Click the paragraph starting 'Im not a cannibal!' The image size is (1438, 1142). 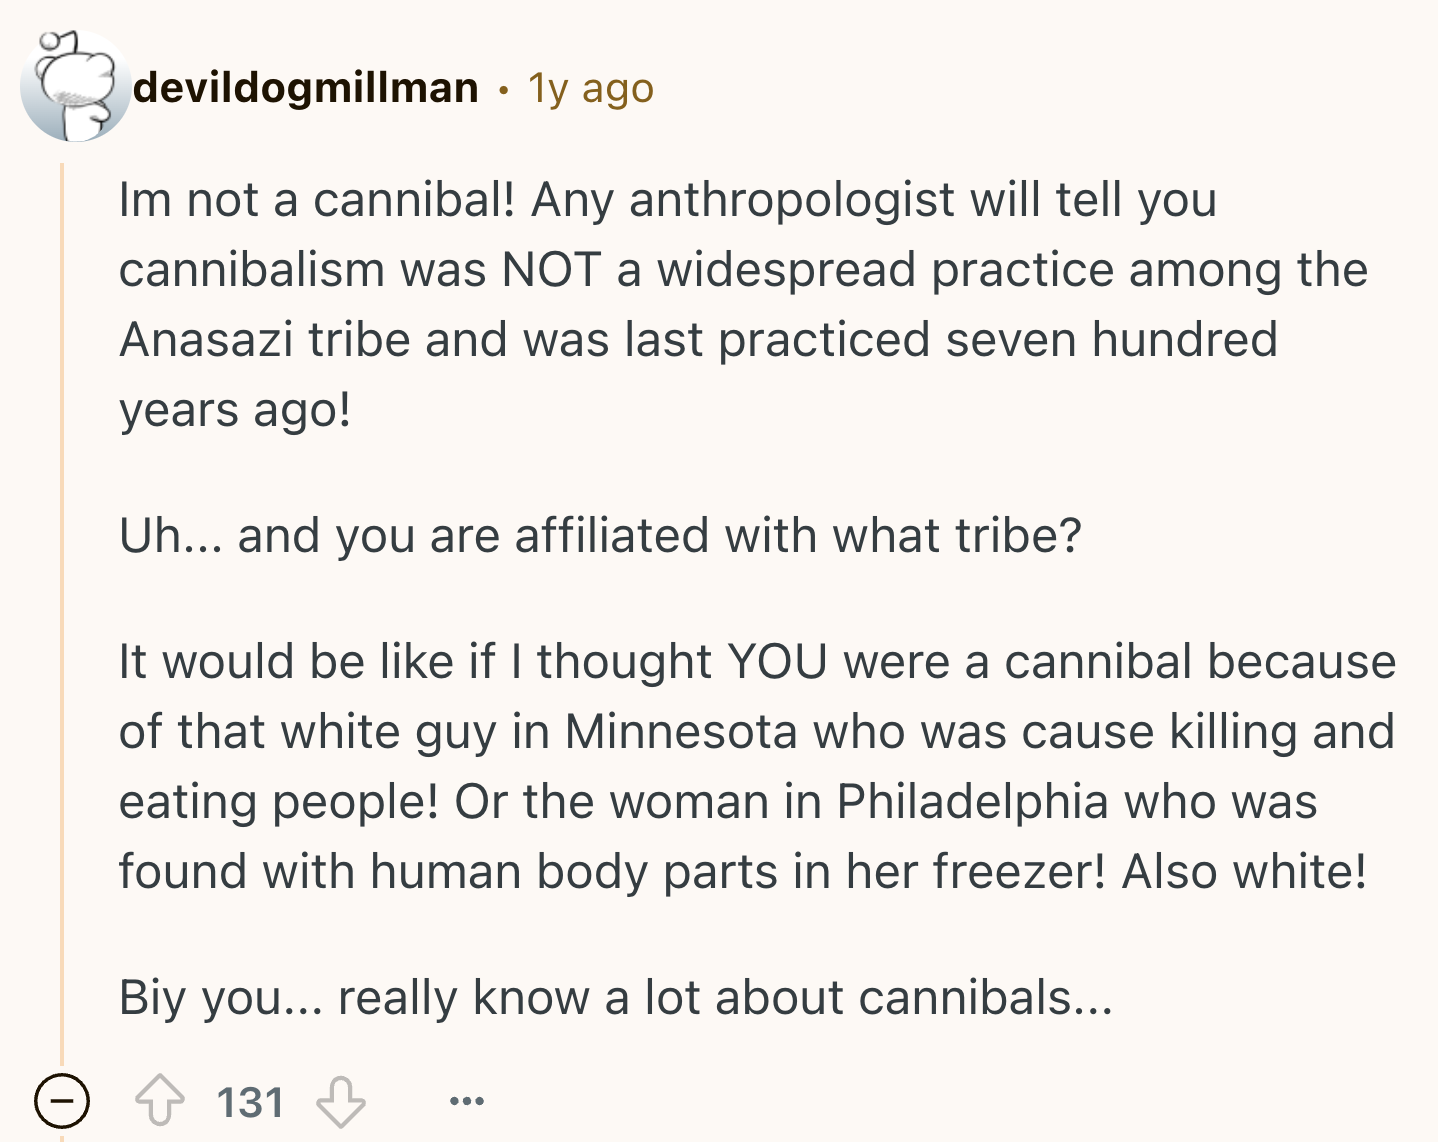[743, 305]
